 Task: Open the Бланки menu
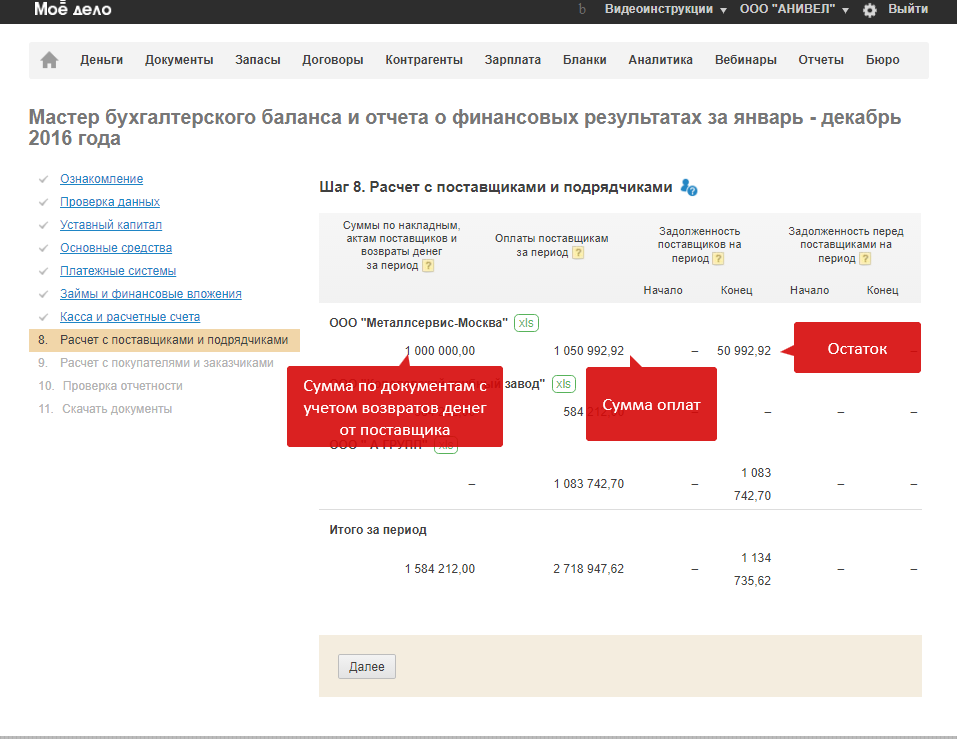tap(585, 60)
